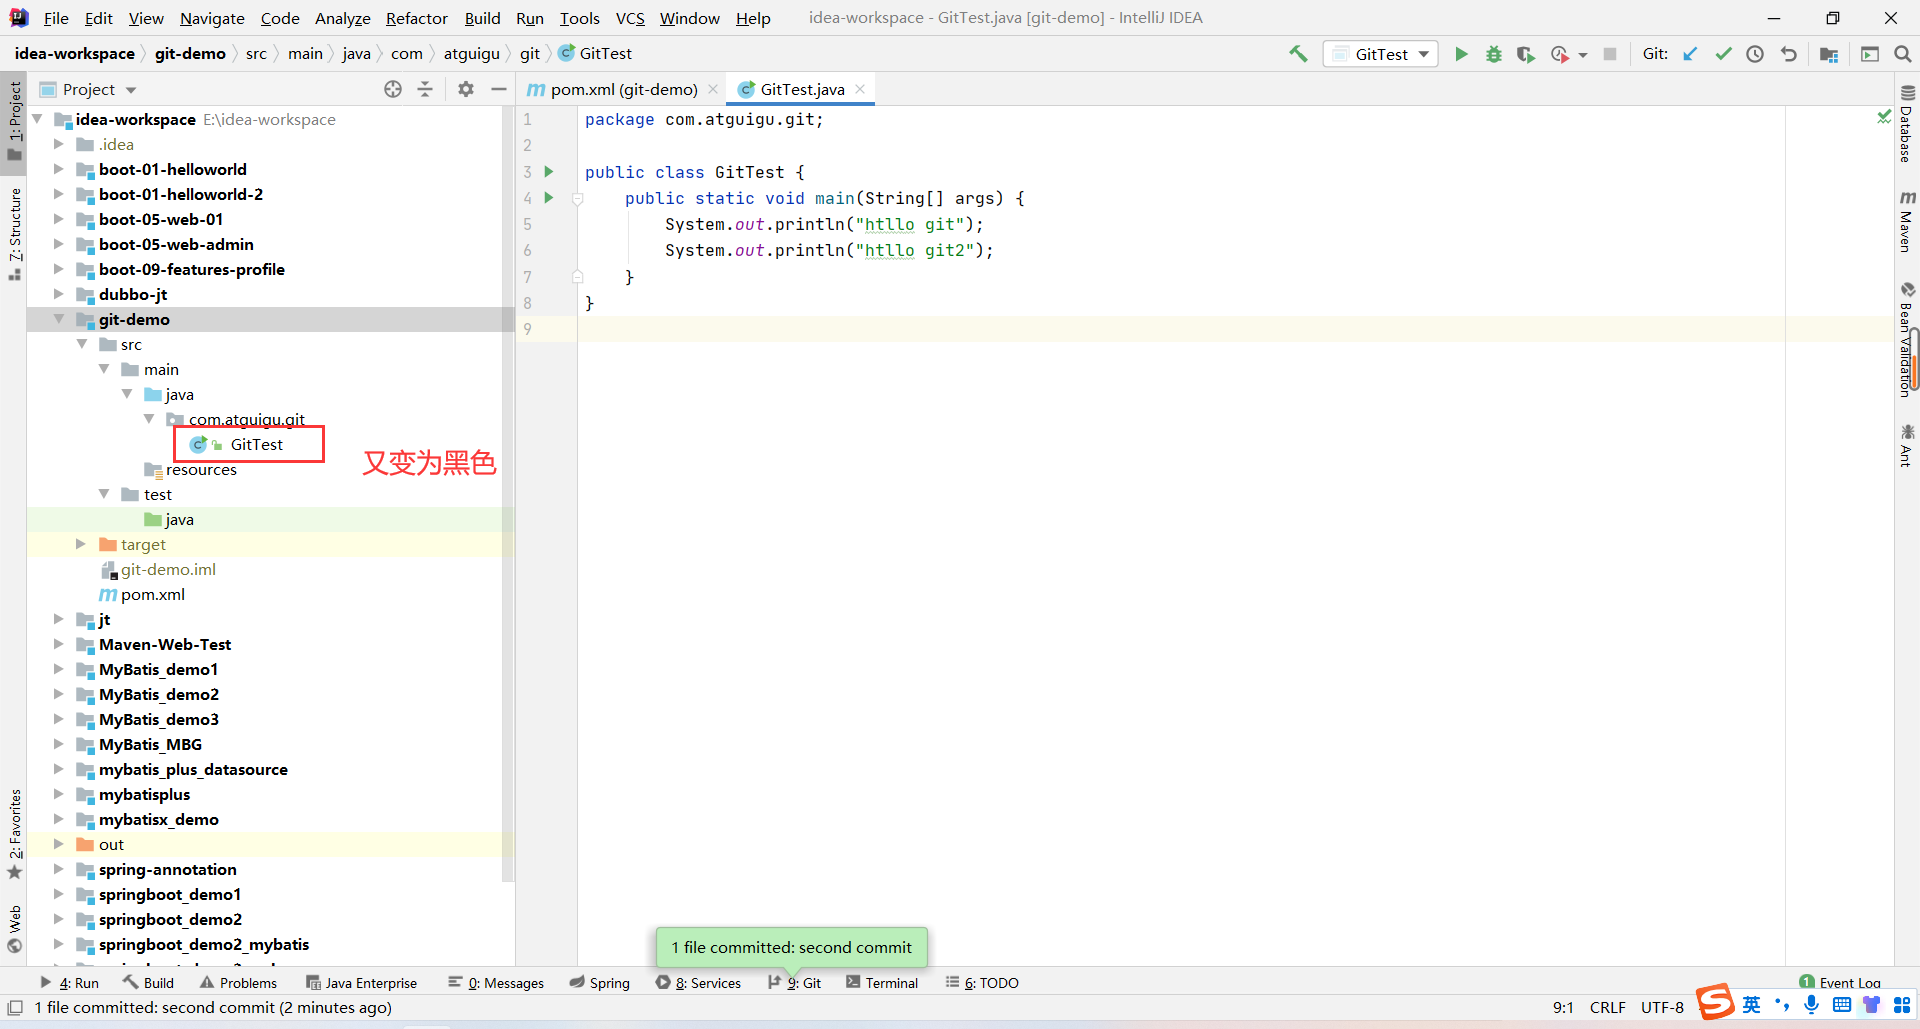The image size is (1920, 1029).
Task: Collapse the git-demo module folder
Action: [x=59, y=319]
